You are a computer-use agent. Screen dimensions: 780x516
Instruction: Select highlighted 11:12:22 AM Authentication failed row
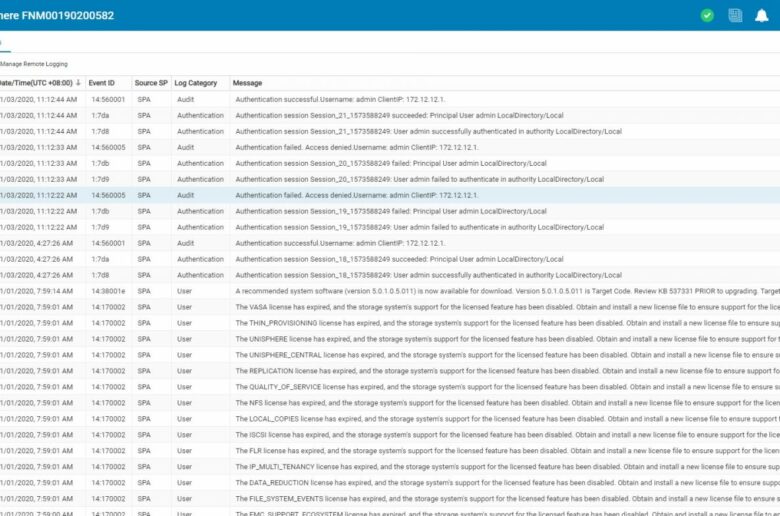click(x=390, y=195)
